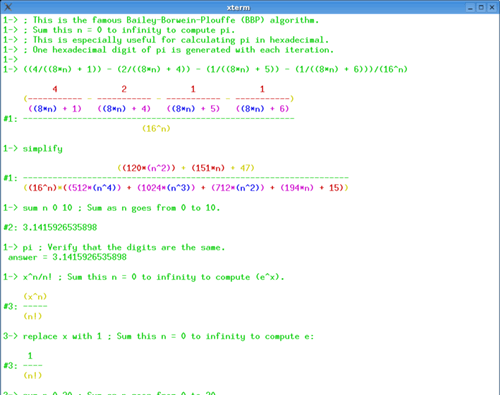Click the '(151*n)' term in numerator
Viewport: 500px width, 395px height.
[x=208, y=168]
